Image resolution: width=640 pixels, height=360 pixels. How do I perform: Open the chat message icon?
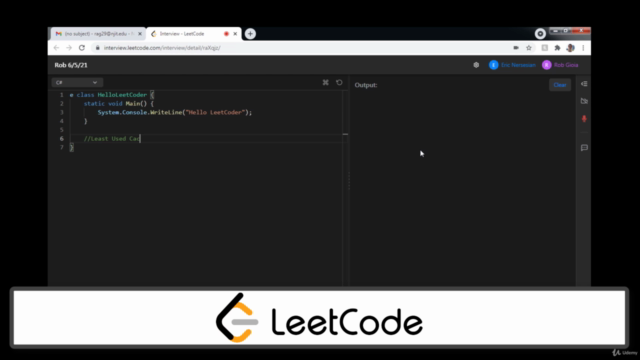[x=584, y=148]
